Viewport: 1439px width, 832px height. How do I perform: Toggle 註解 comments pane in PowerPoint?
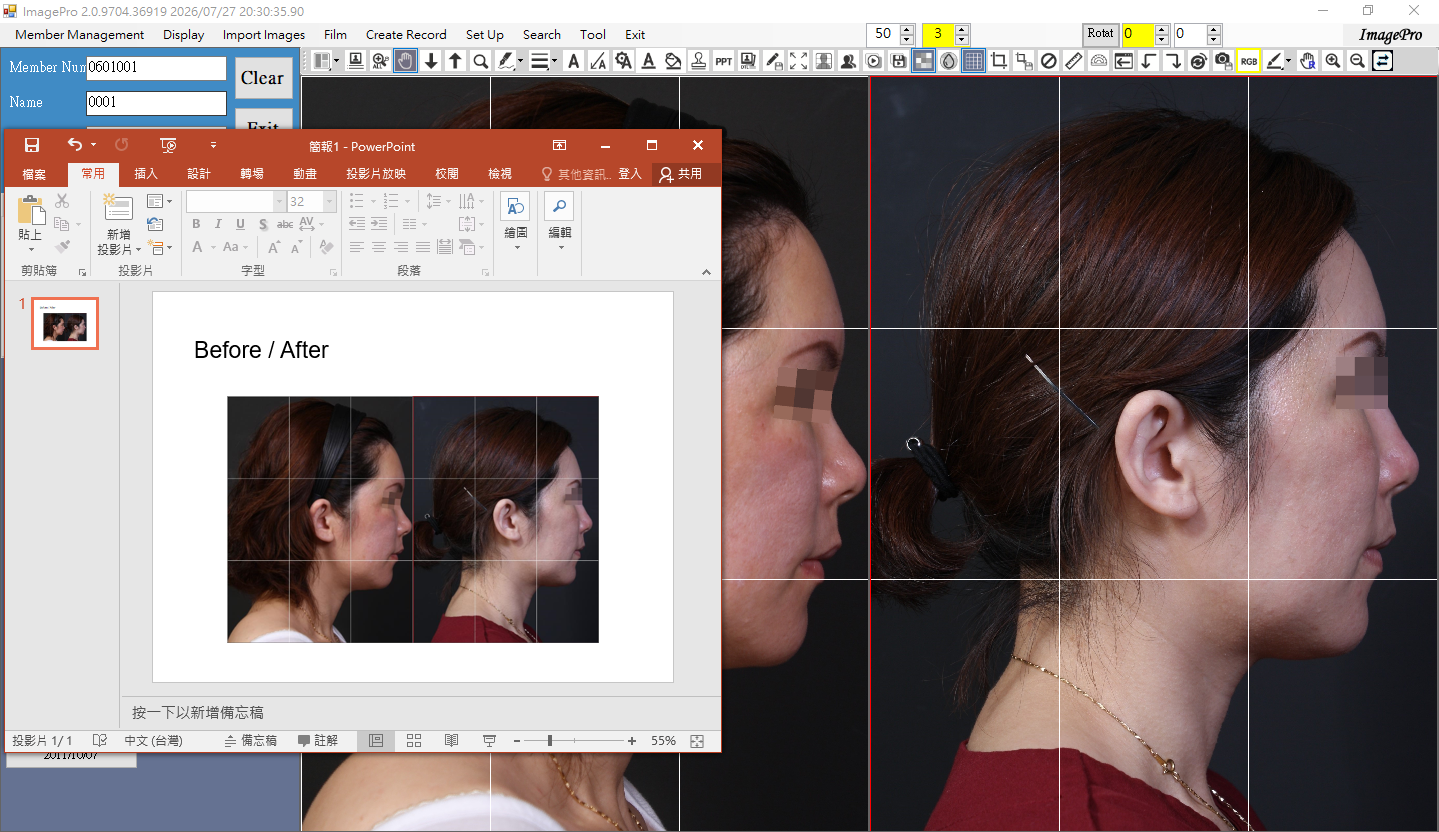point(319,741)
